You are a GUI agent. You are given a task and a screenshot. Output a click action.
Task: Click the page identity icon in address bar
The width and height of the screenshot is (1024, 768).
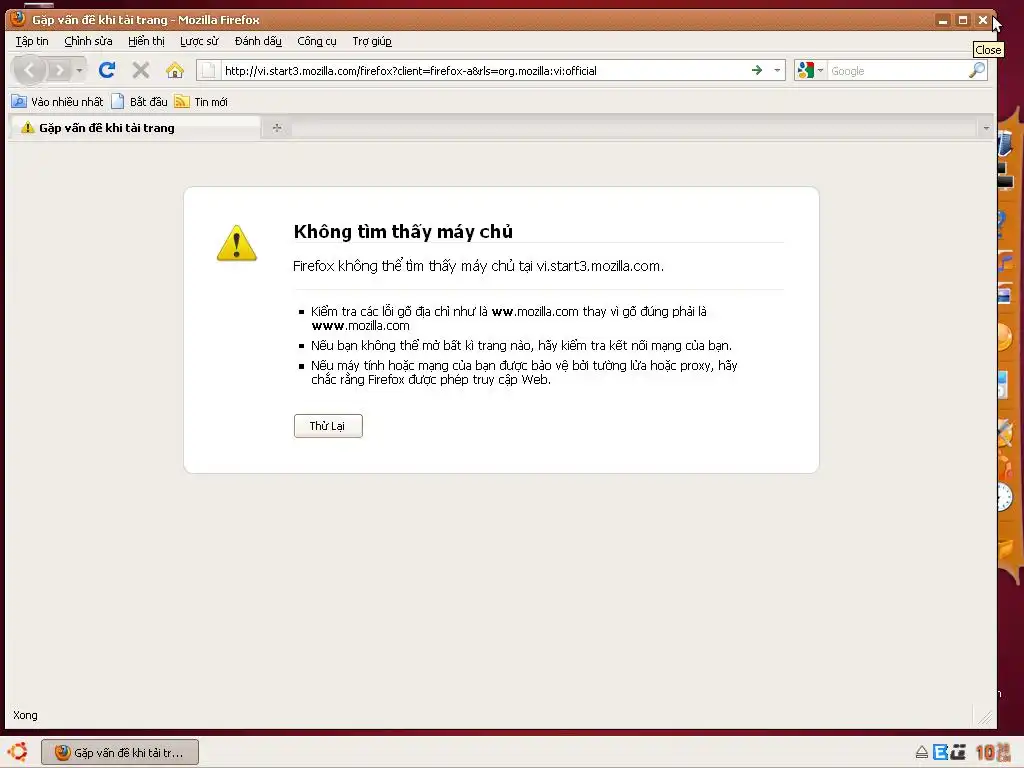208,71
